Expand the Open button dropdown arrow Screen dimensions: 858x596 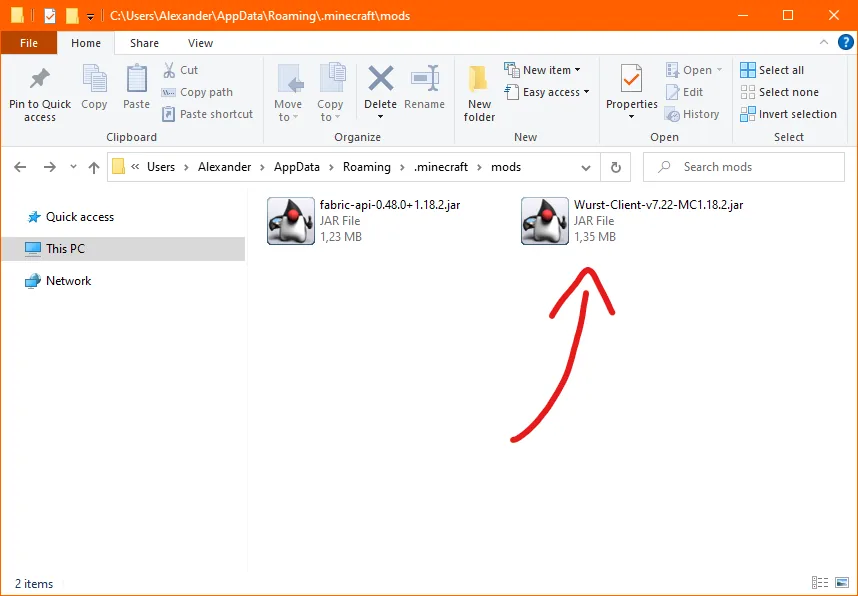click(719, 70)
